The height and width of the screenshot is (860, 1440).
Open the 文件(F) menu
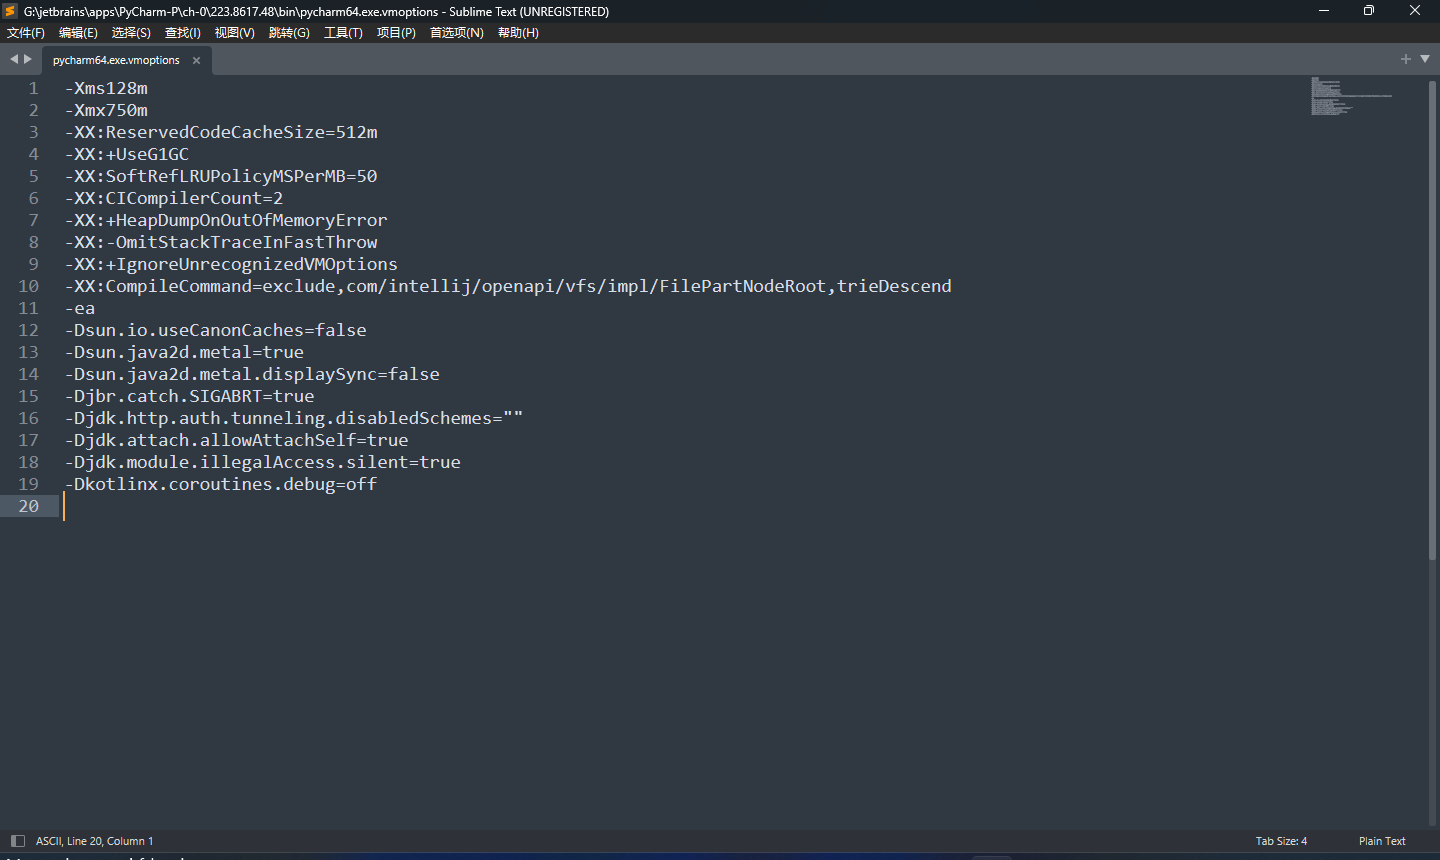pyautogui.click(x=26, y=33)
